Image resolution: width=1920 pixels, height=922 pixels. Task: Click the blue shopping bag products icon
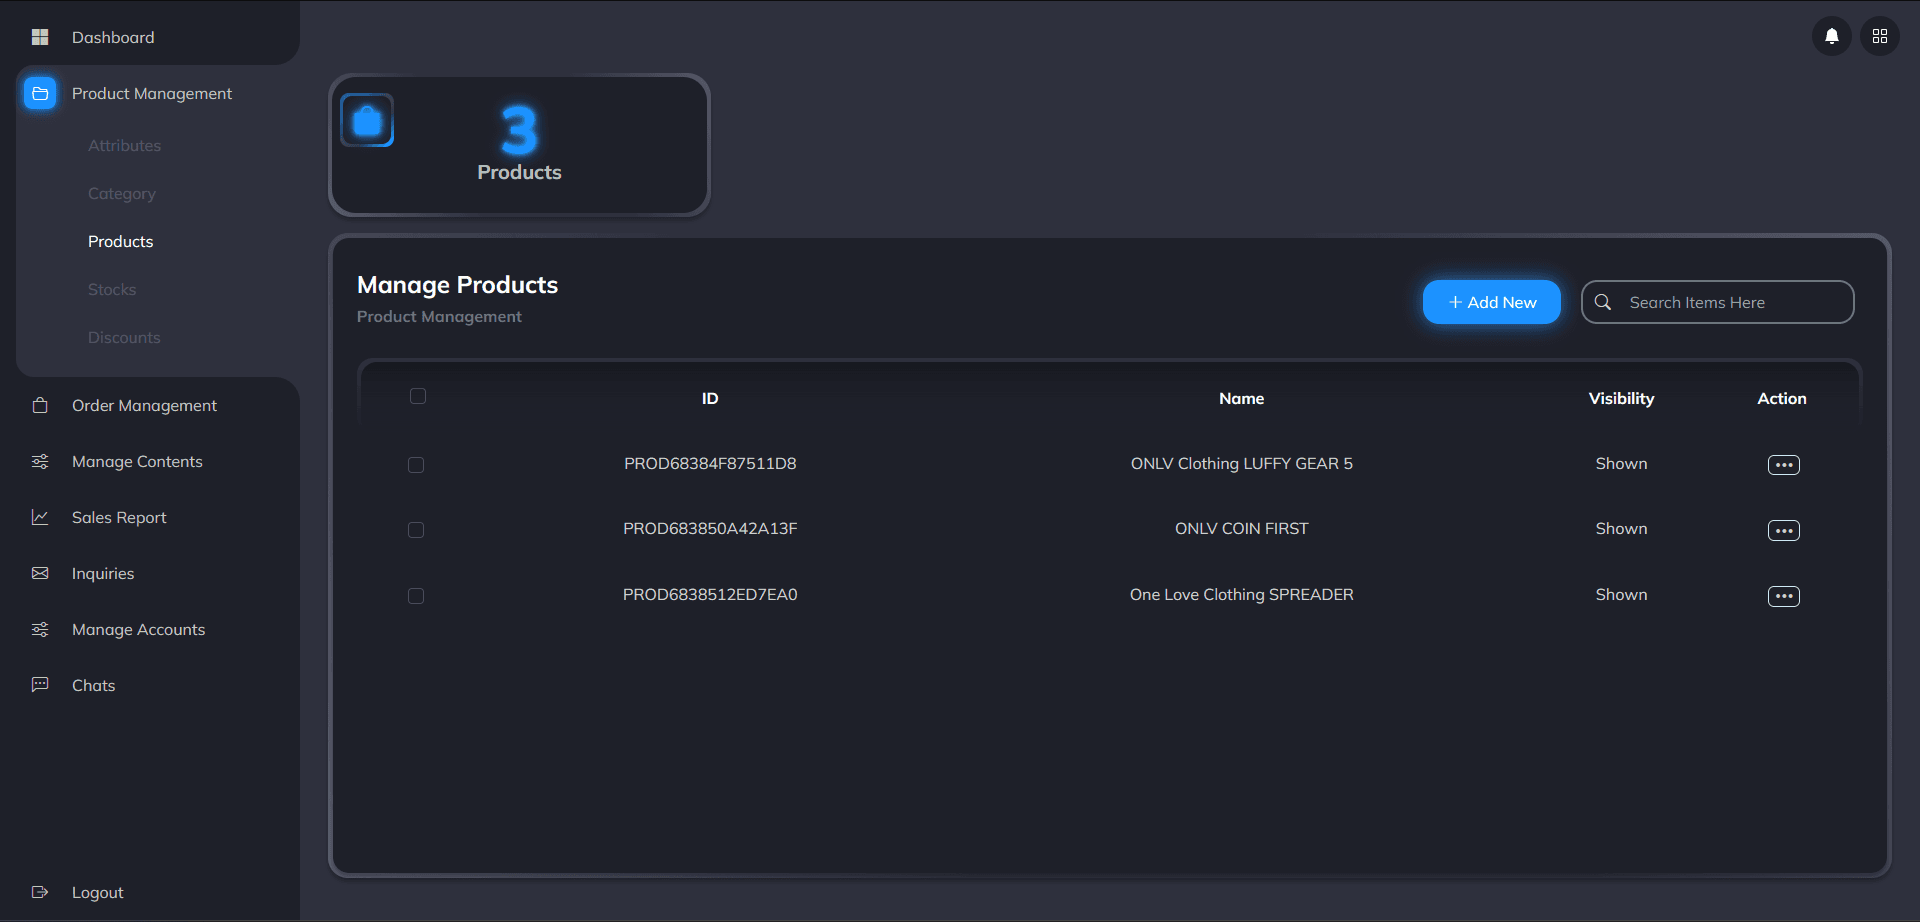pos(367,121)
